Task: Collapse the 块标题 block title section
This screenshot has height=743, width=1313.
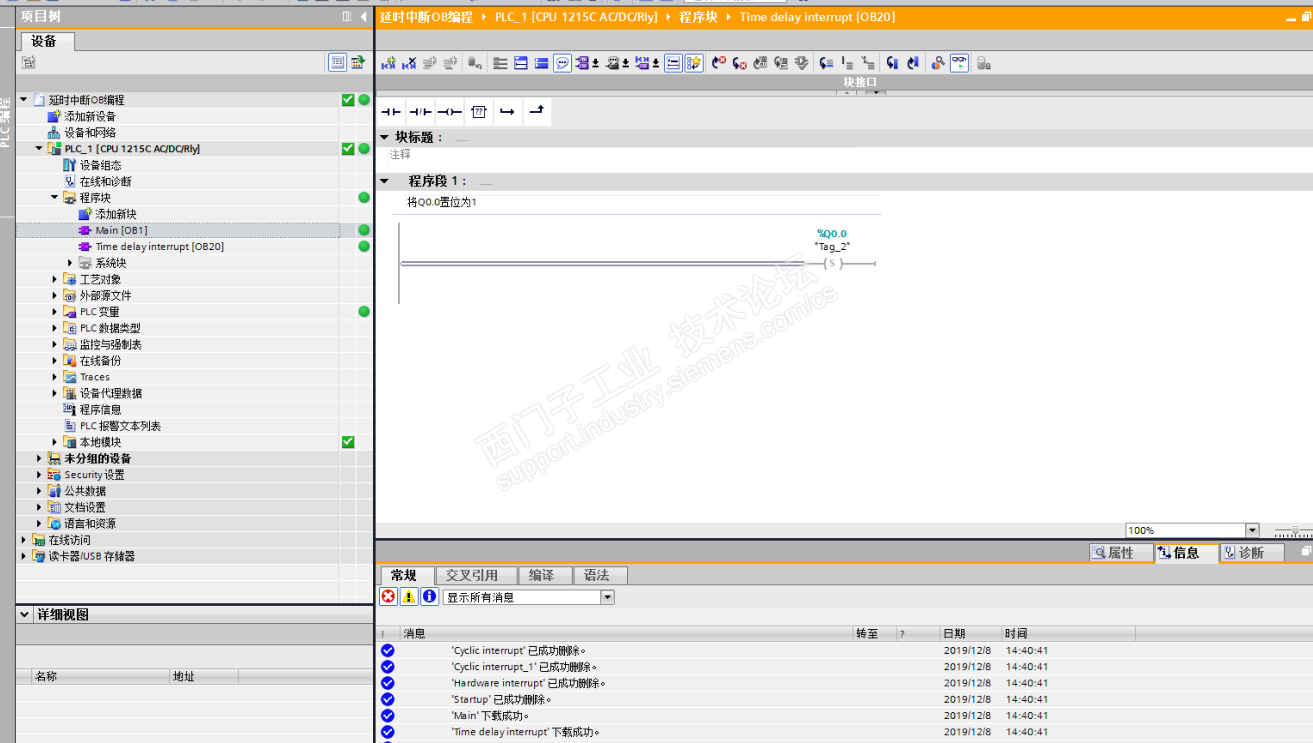Action: click(385, 137)
